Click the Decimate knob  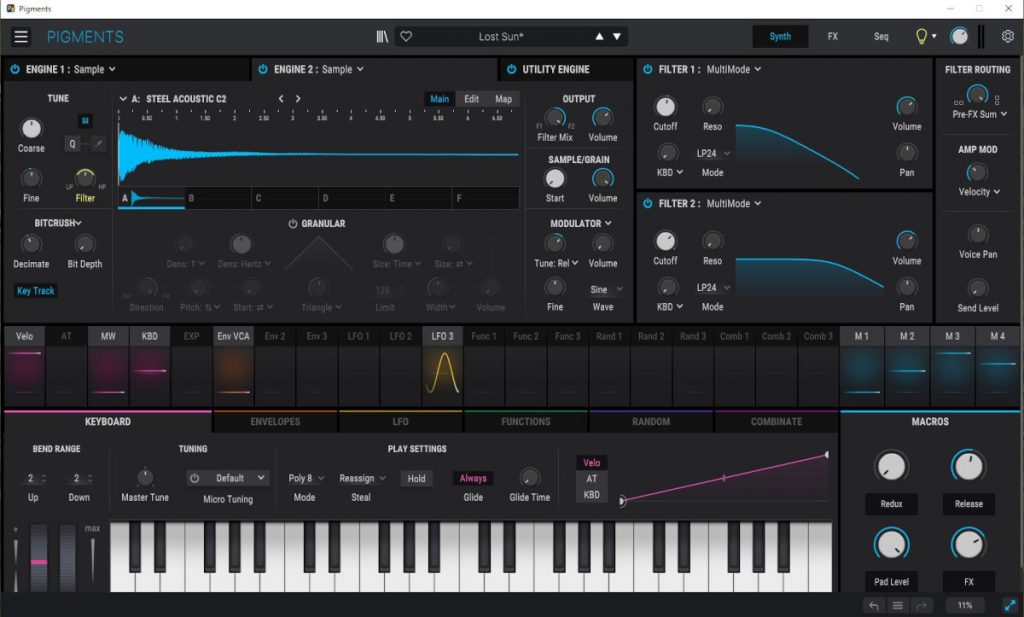pyautogui.click(x=31, y=244)
